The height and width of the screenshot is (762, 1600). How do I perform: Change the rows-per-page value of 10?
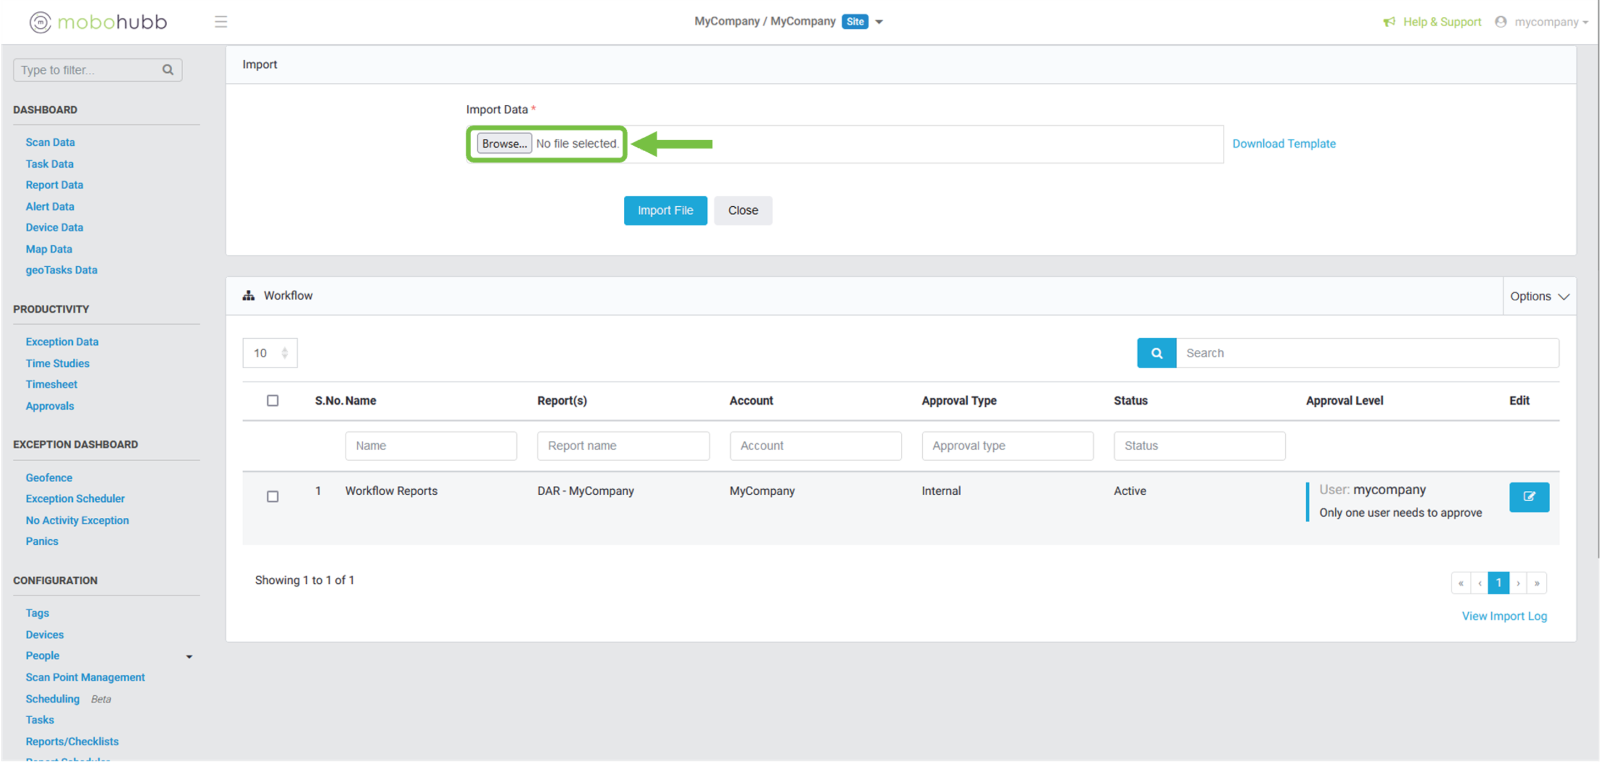point(270,353)
